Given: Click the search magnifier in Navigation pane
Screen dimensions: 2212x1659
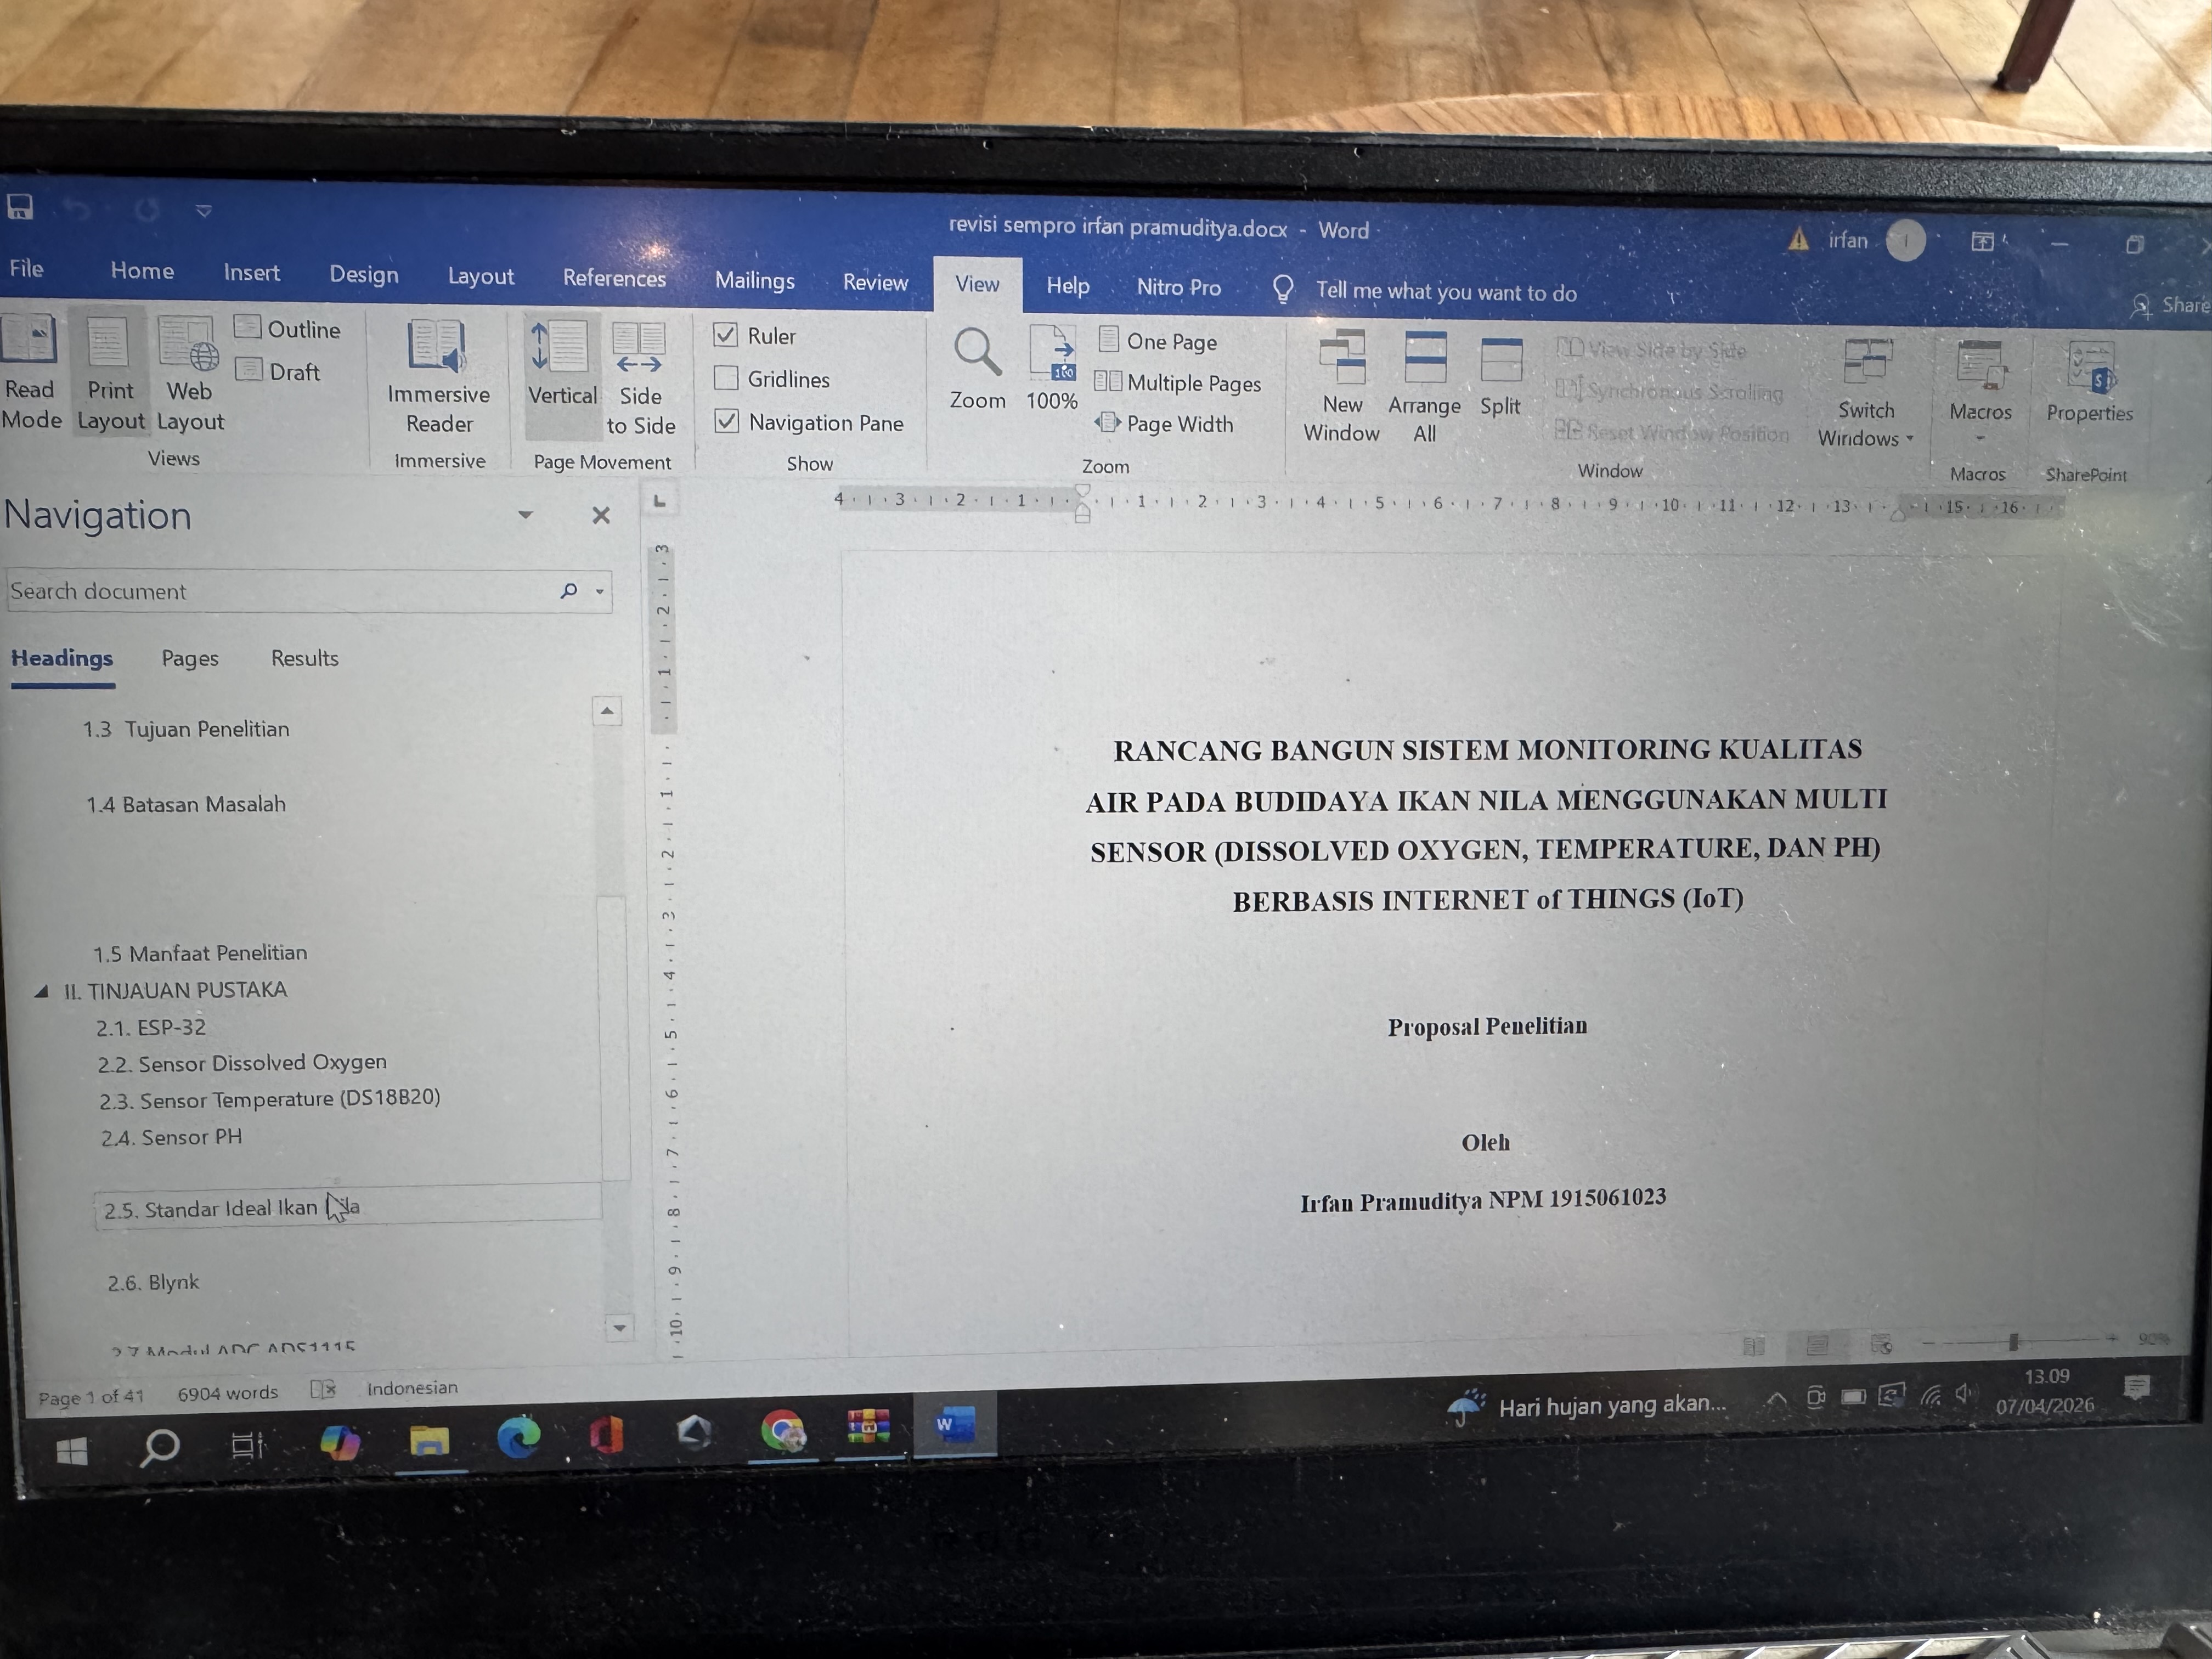Looking at the screenshot, I should [x=569, y=590].
